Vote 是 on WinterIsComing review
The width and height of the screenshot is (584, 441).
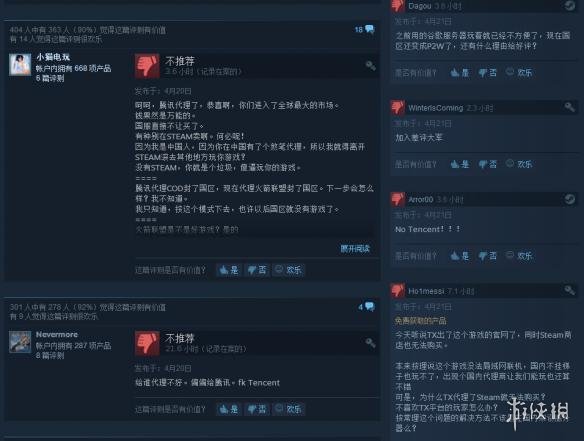[x=460, y=164]
